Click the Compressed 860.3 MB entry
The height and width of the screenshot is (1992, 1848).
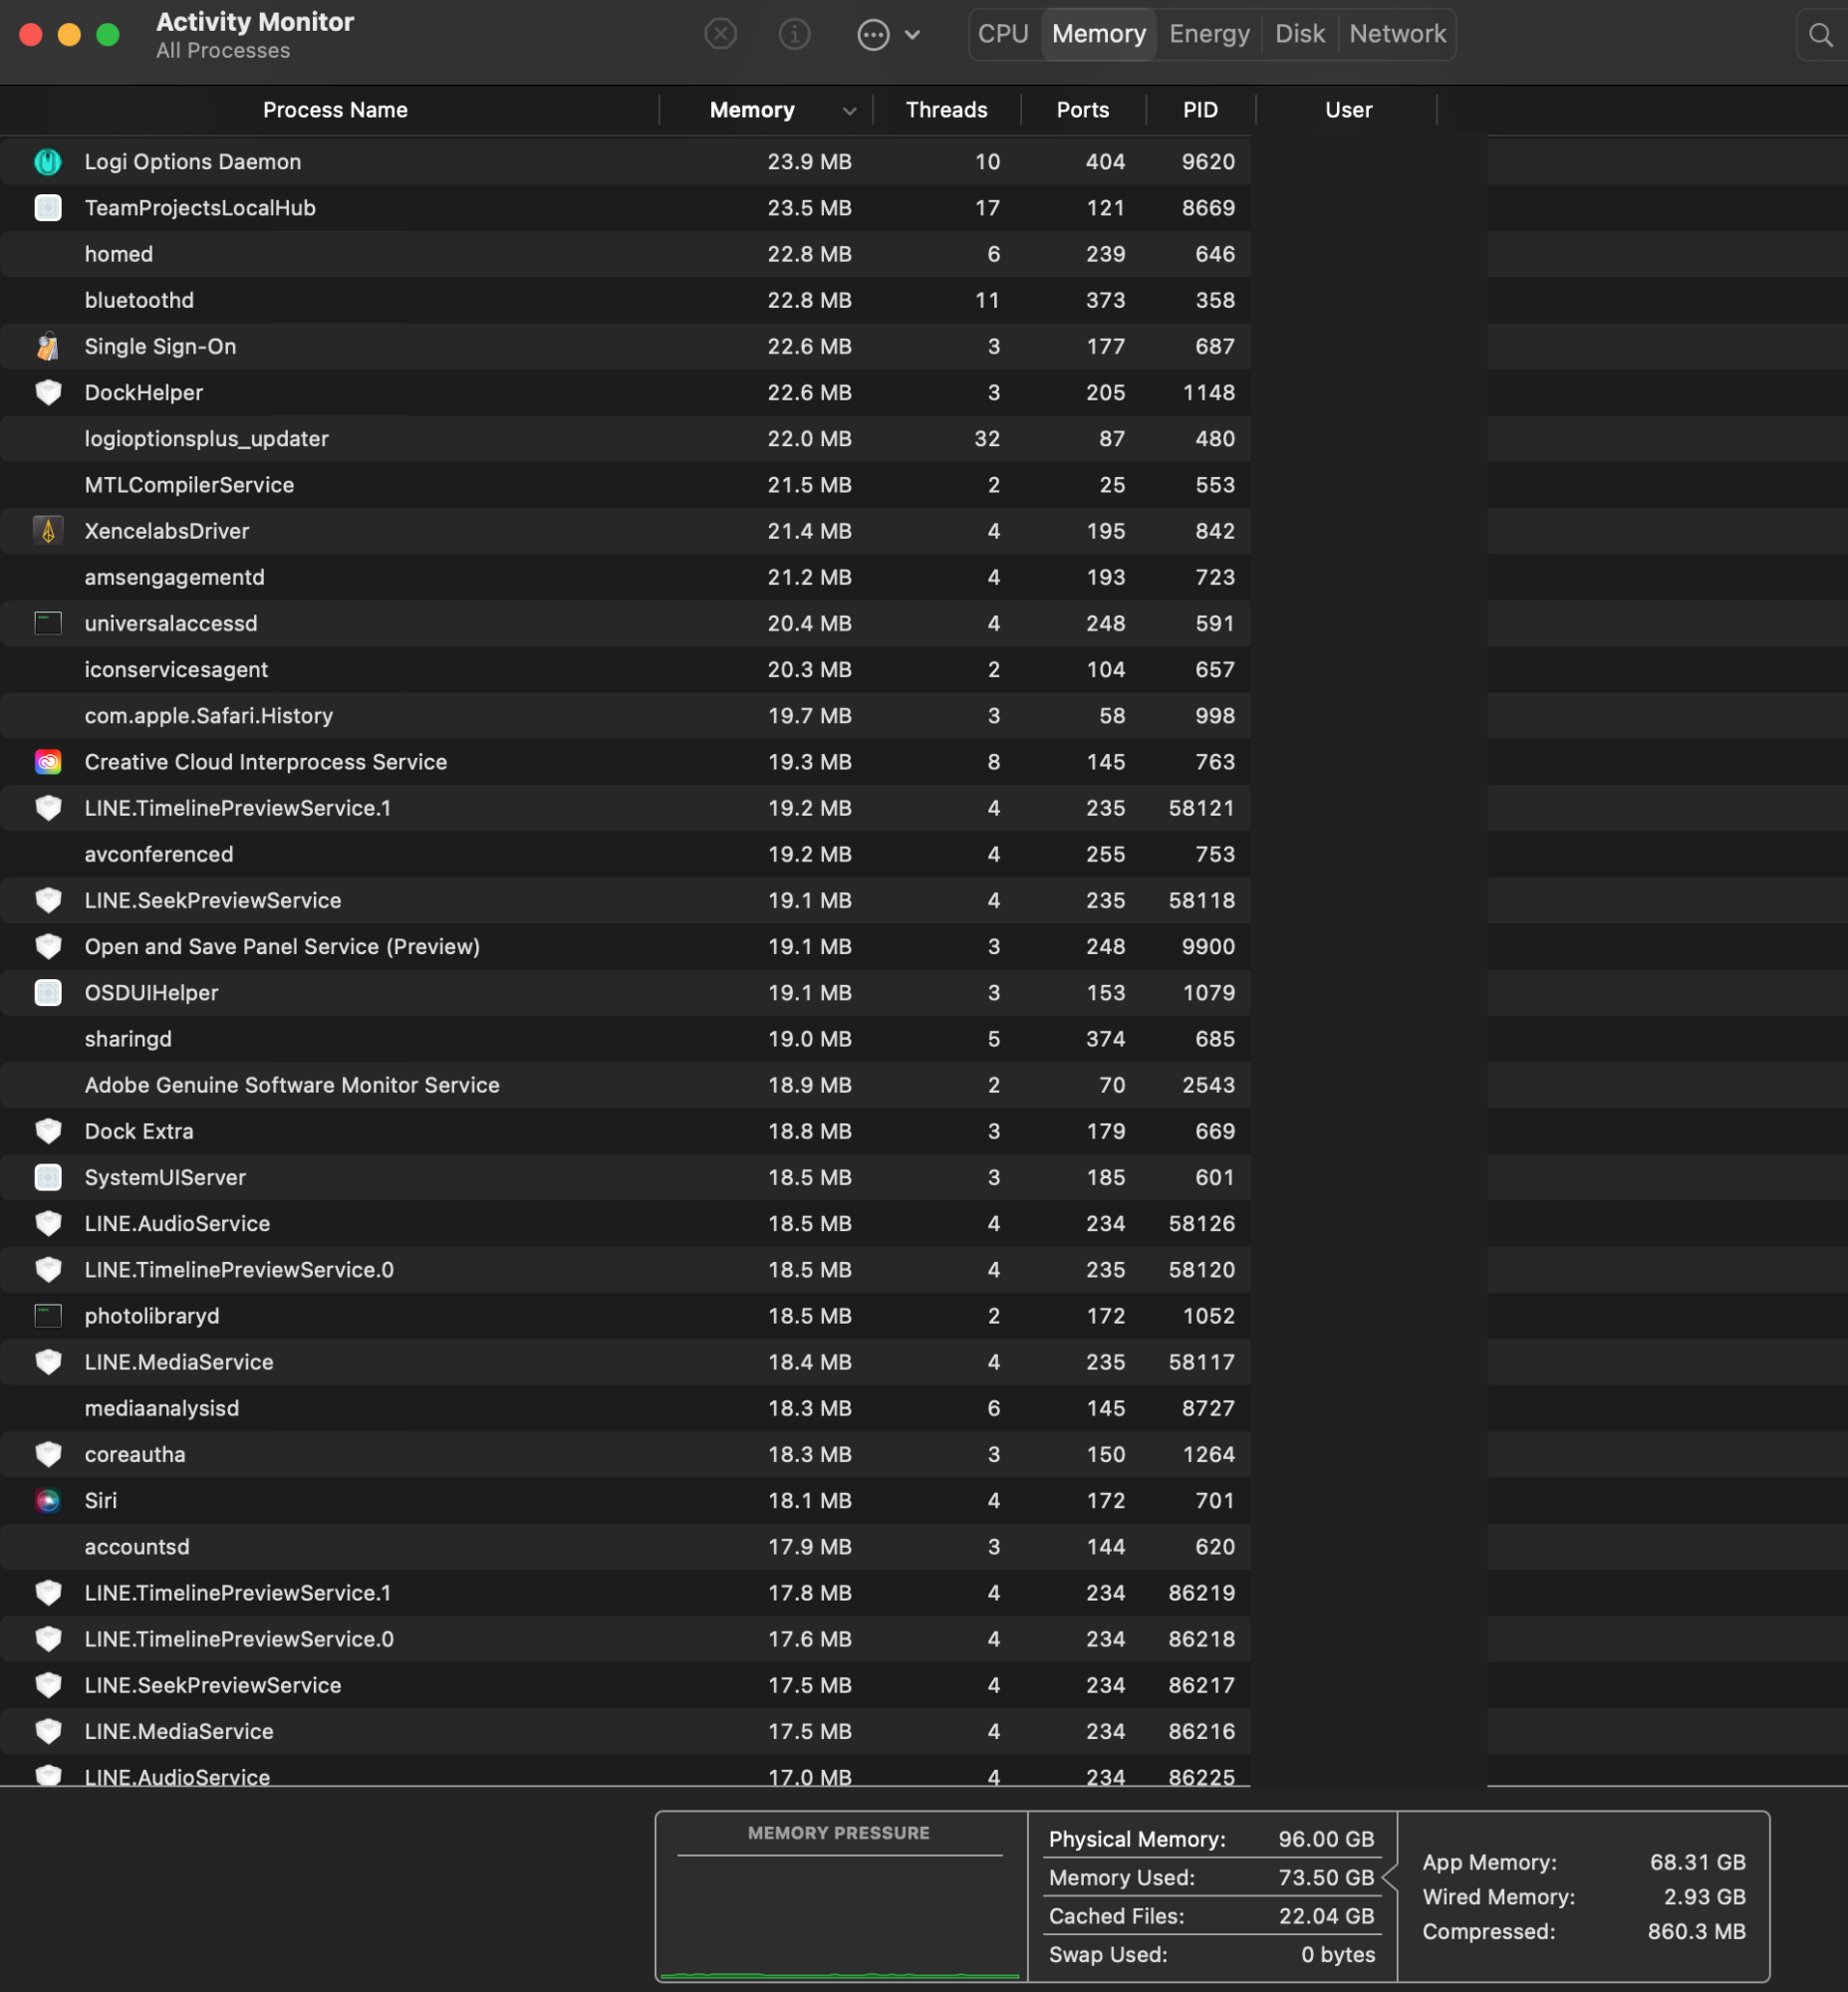coord(1584,1931)
